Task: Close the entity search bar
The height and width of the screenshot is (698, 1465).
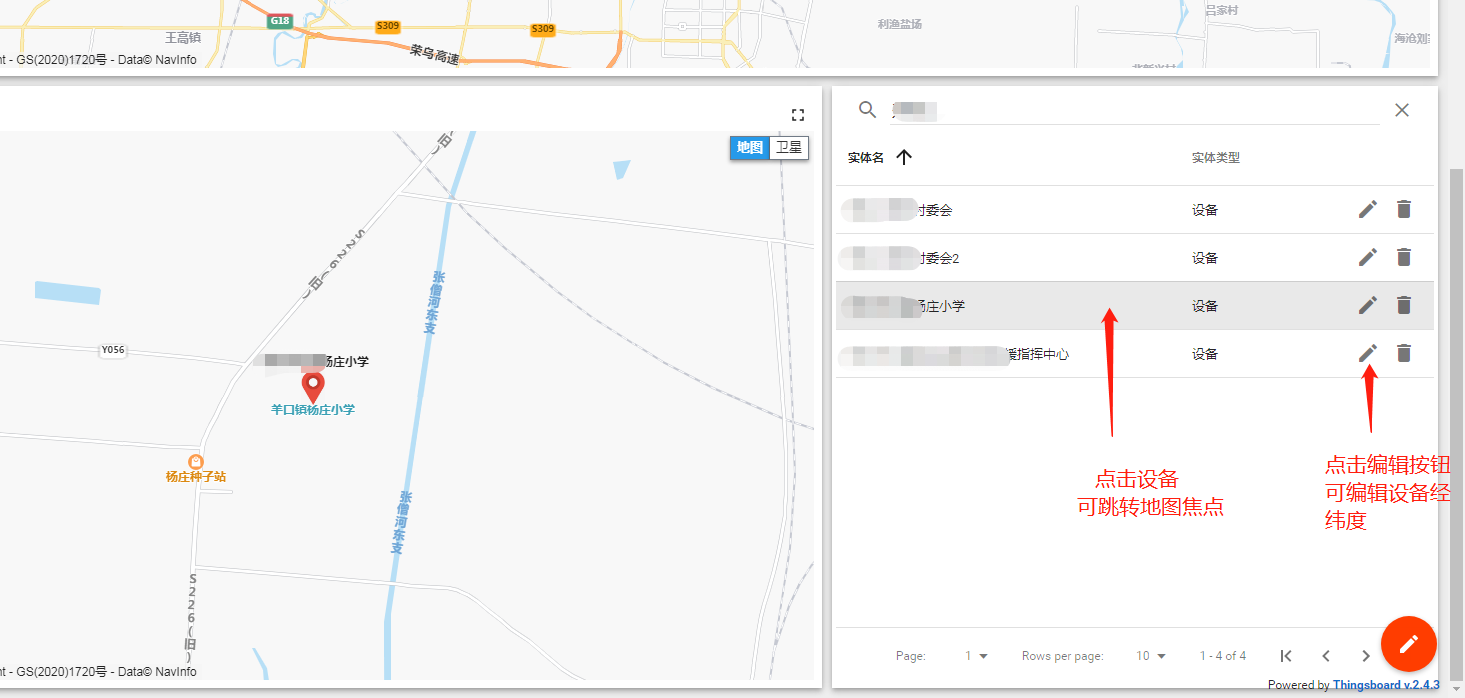Action: (x=1401, y=110)
